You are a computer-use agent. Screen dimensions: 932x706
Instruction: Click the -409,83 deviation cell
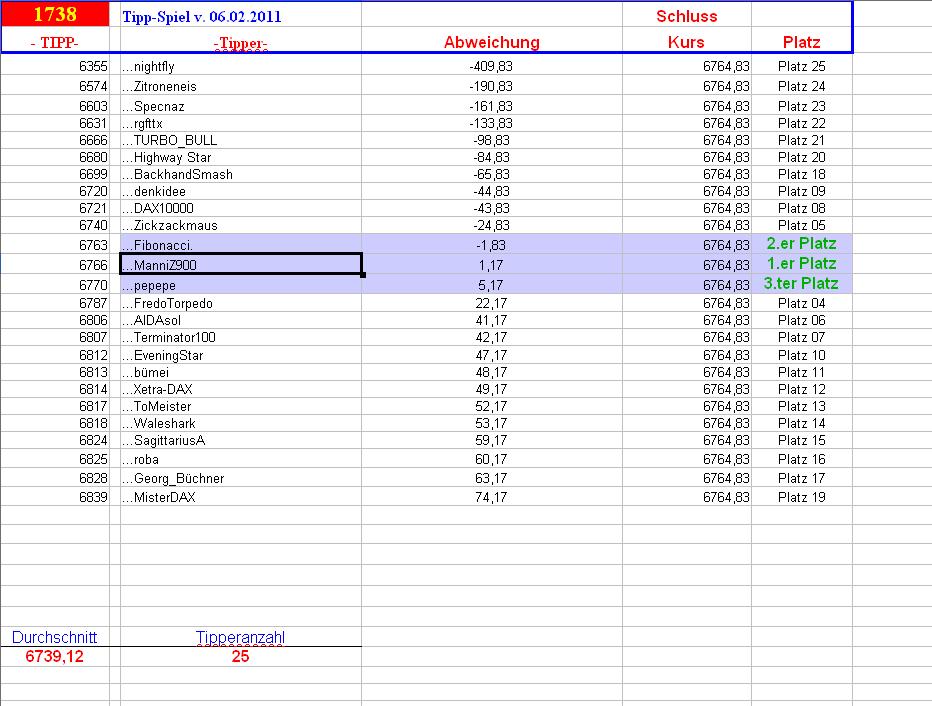pos(491,66)
